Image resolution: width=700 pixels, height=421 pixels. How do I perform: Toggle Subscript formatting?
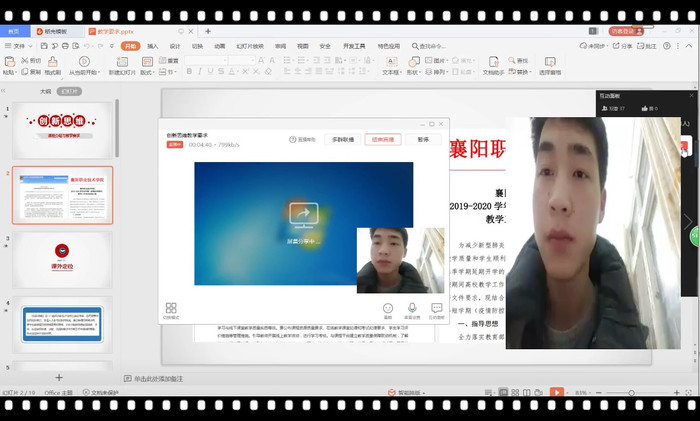[x=256, y=71]
